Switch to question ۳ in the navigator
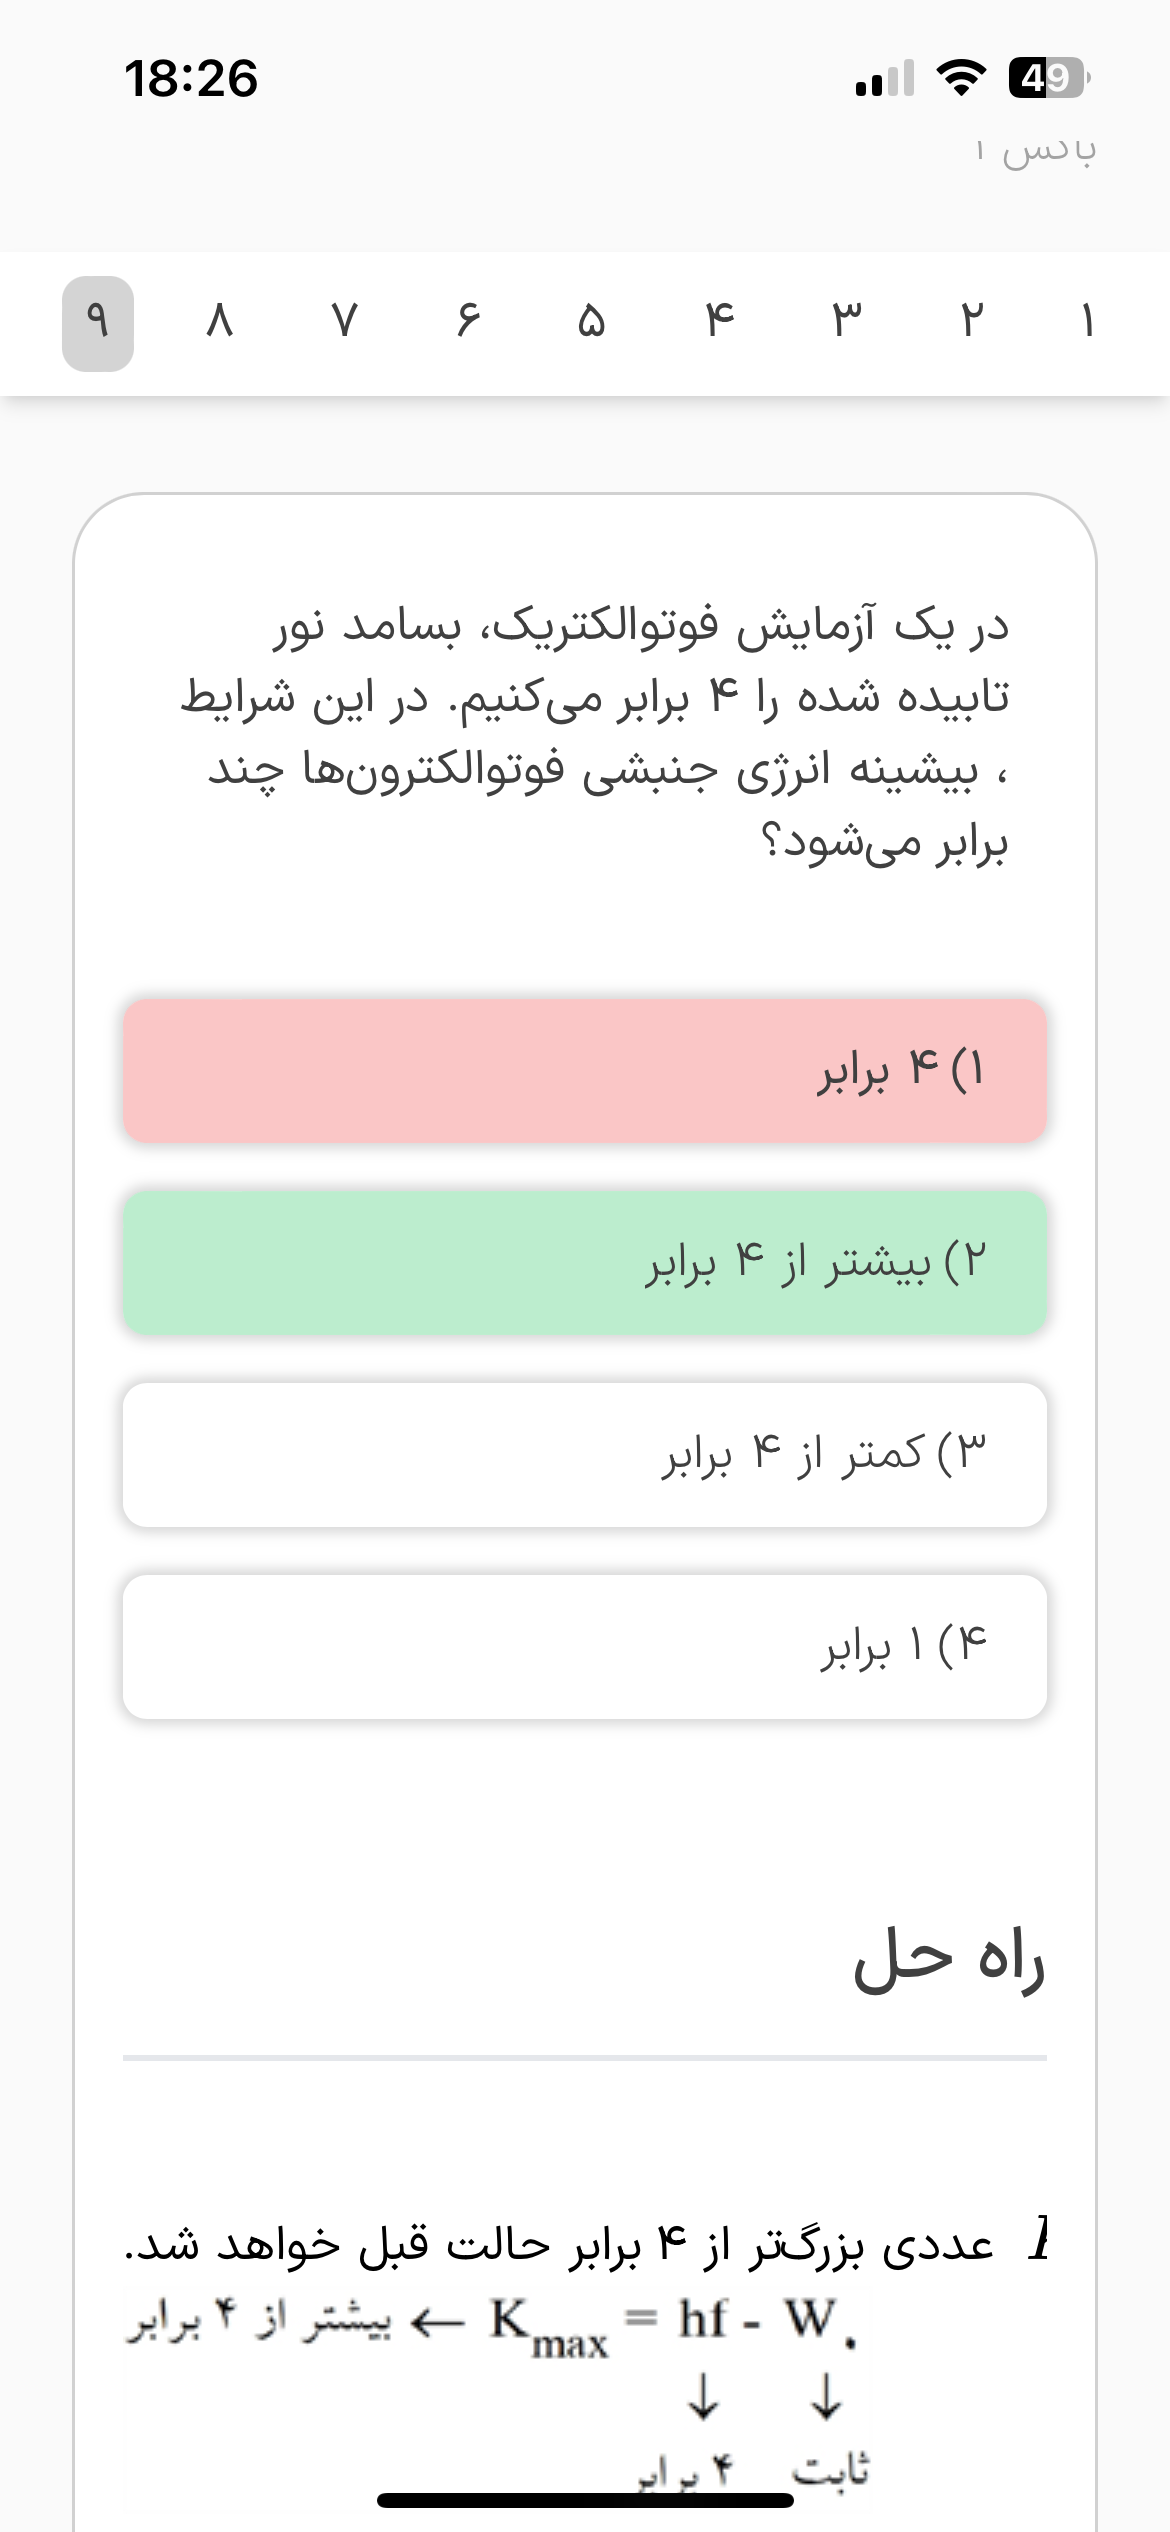The image size is (1170, 2532). (x=846, y=322)
